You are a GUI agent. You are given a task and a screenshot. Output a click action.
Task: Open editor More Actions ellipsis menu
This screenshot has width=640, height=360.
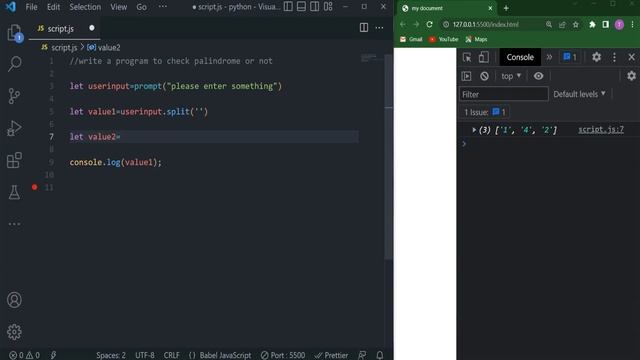[x=379, y=28]
